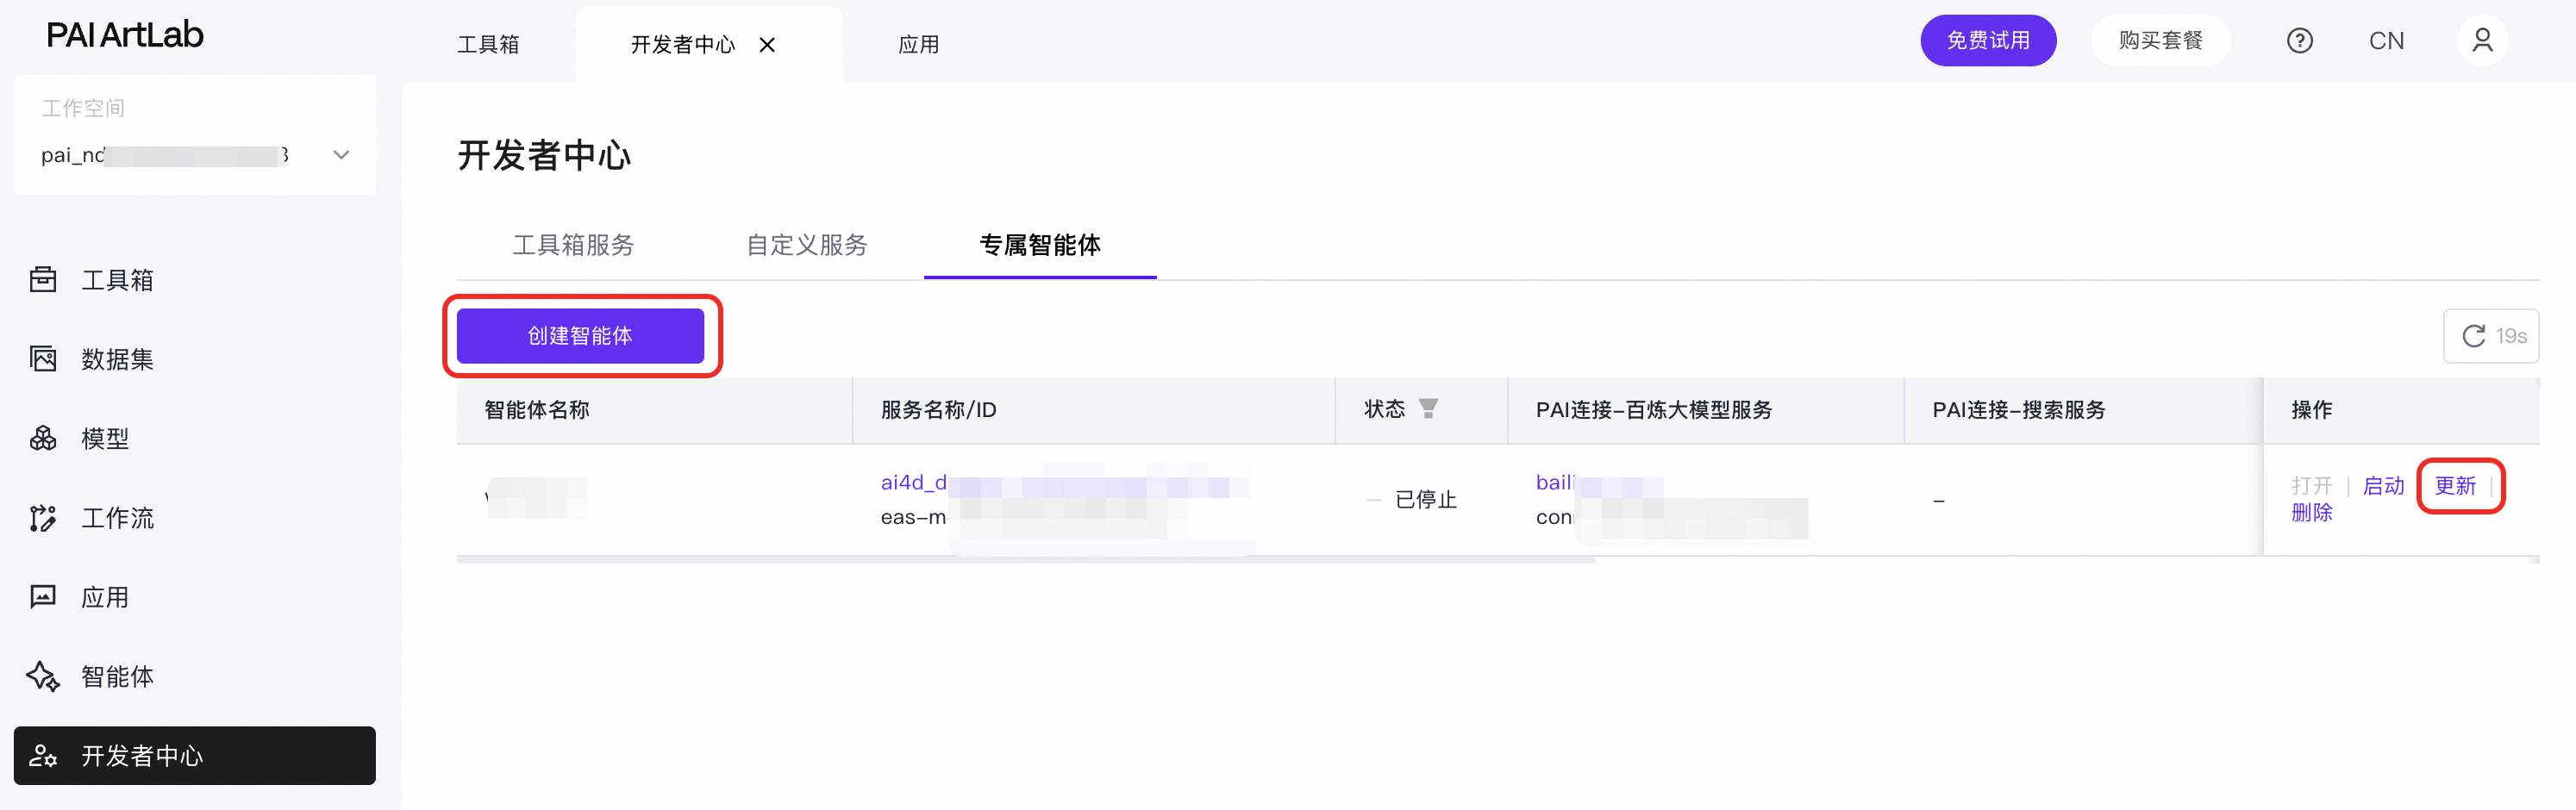Click the 更新 action link
Image resolution: width=2576 pixels, height=810 pixels.
coord(2455,486)
